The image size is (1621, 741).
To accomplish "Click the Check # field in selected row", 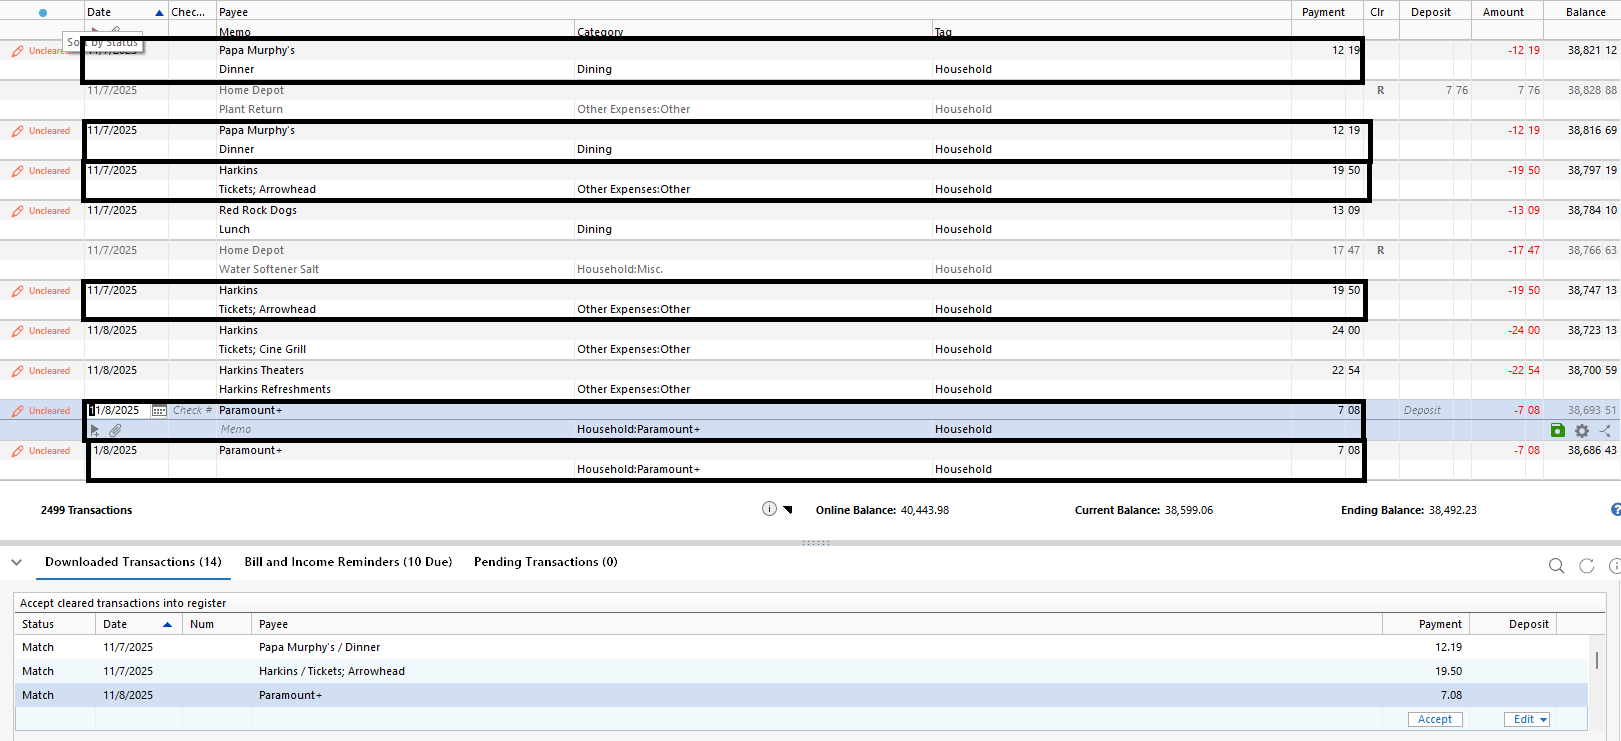I will (x=192, y=410).
